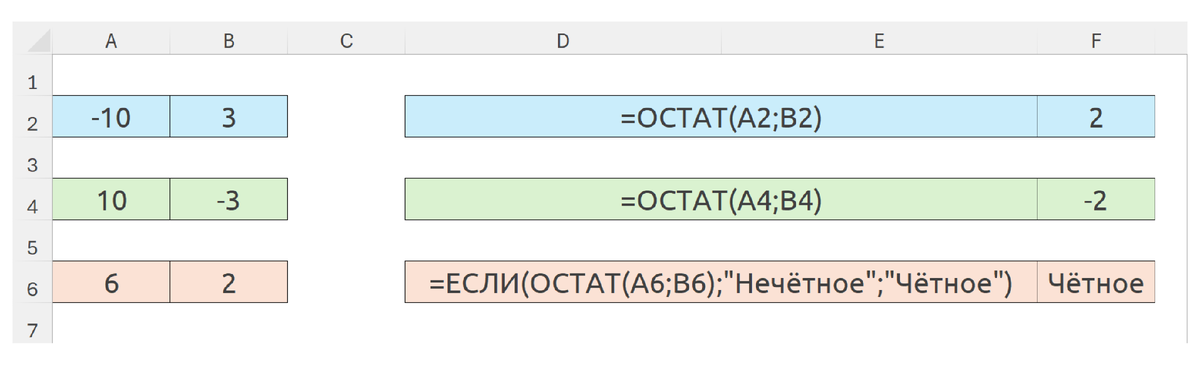The image size is (1200, 365).
Task: Select the =ОСТАТ(A2;B2) formula cell
Action: click(x=721, y=117)
